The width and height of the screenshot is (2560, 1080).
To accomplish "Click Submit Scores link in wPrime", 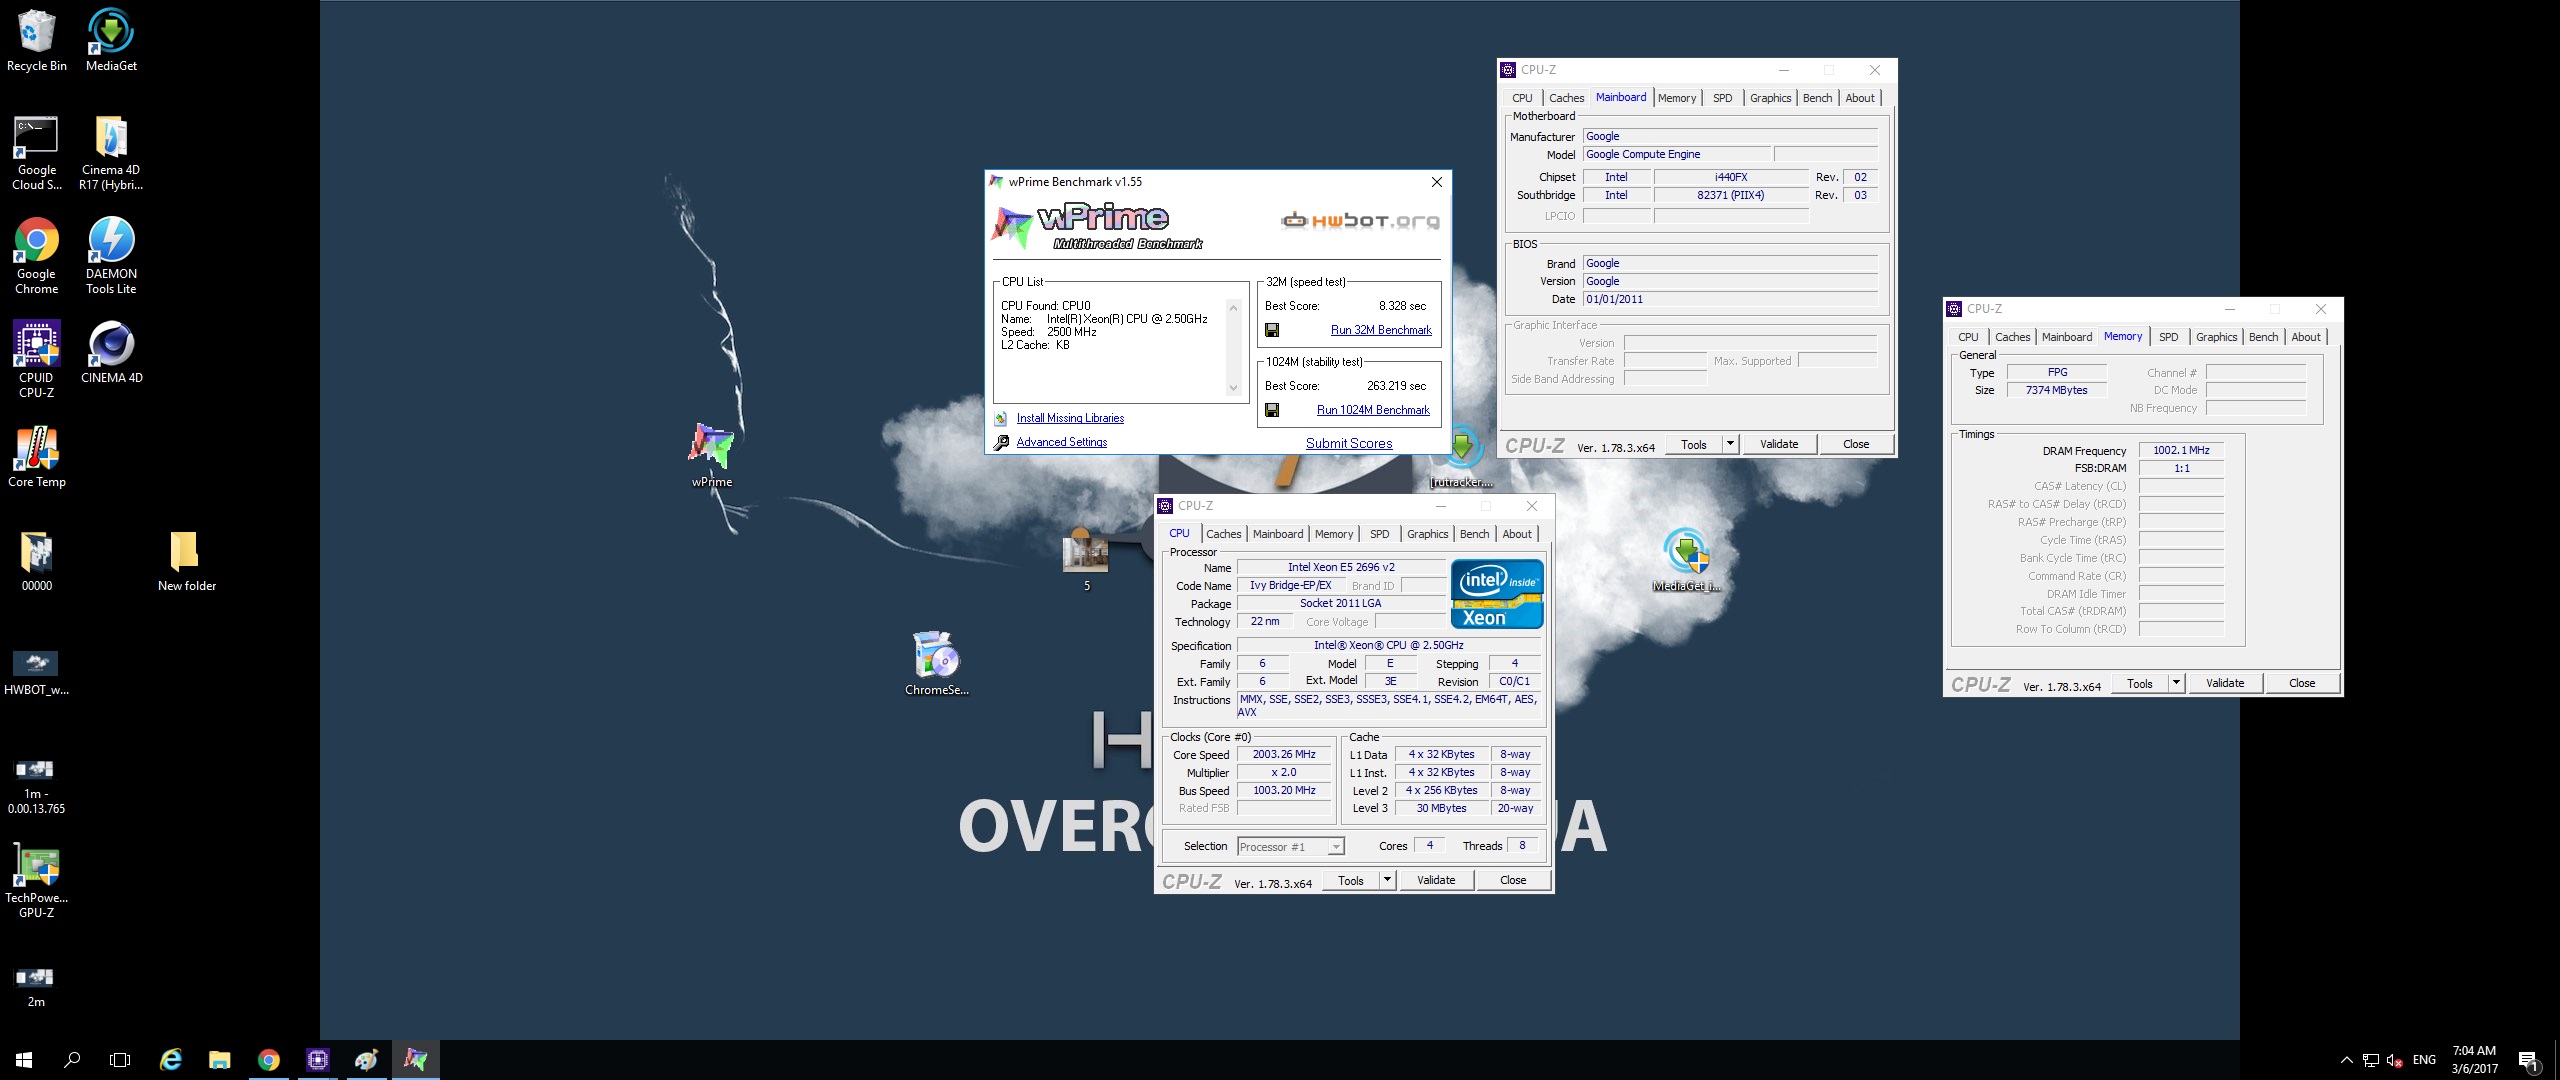I will 1348,443.
